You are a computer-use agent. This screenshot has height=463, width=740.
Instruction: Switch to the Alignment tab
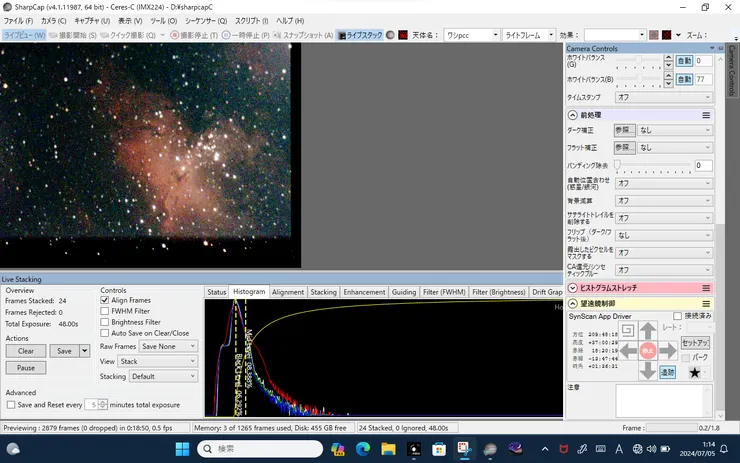(288, 292)
